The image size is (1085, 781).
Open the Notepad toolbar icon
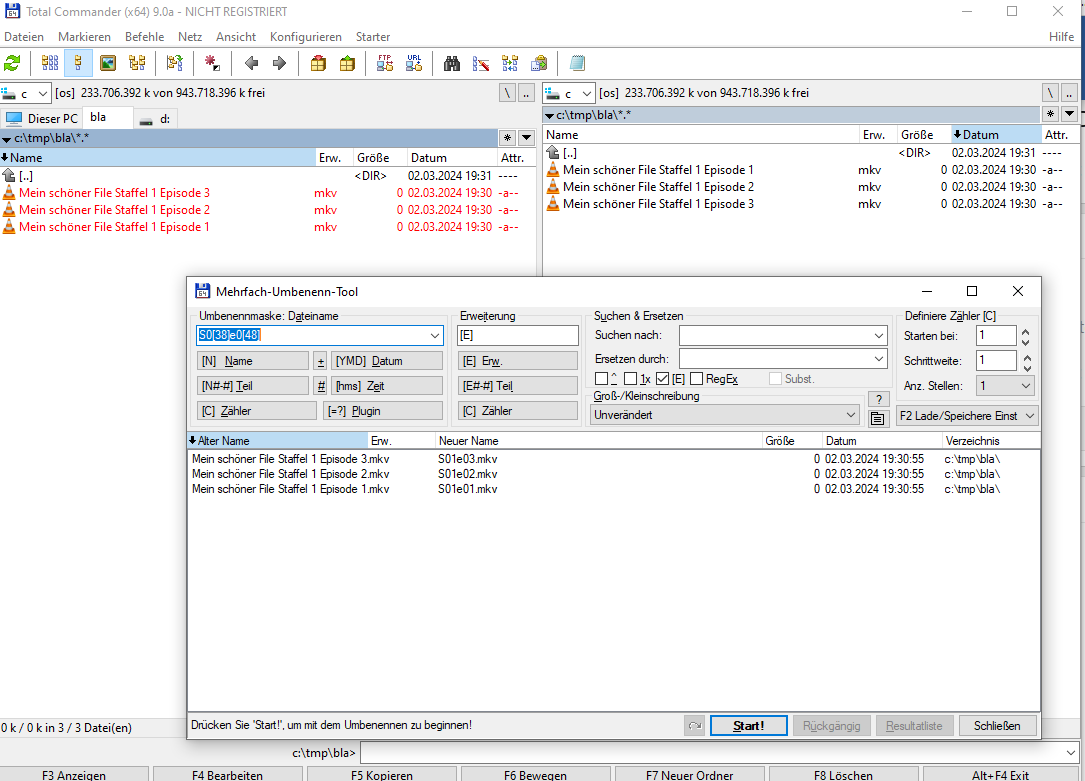point(577,64)
